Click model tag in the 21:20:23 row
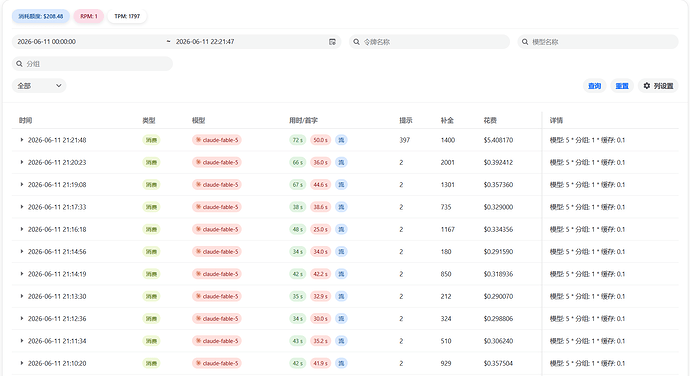690x376 pixels. (x=217, y=162)
